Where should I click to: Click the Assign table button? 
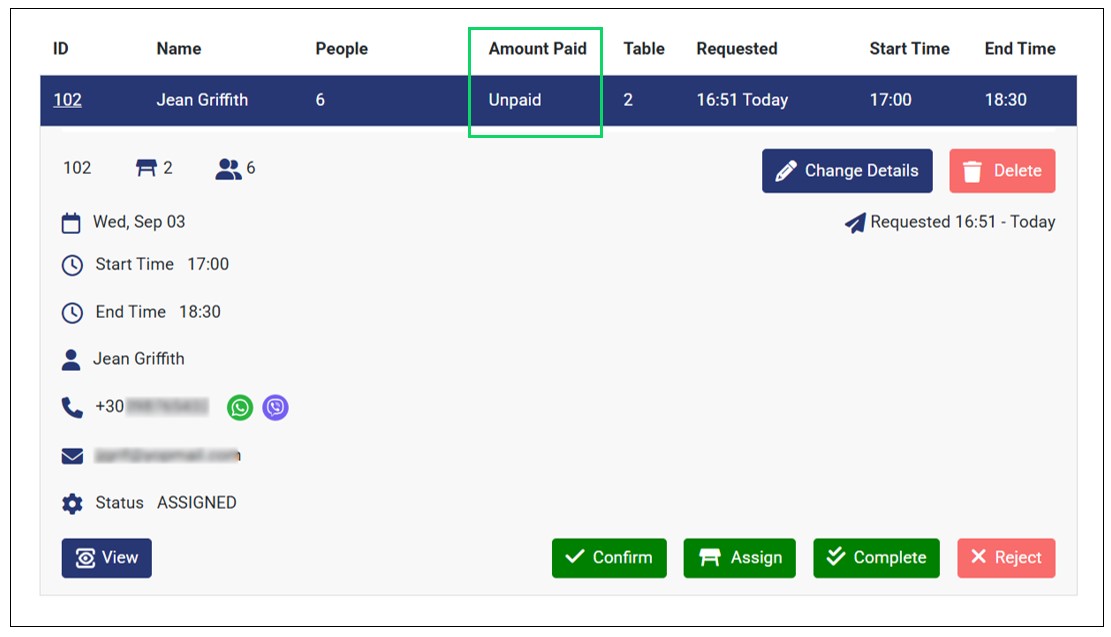(x=739, y=558)
